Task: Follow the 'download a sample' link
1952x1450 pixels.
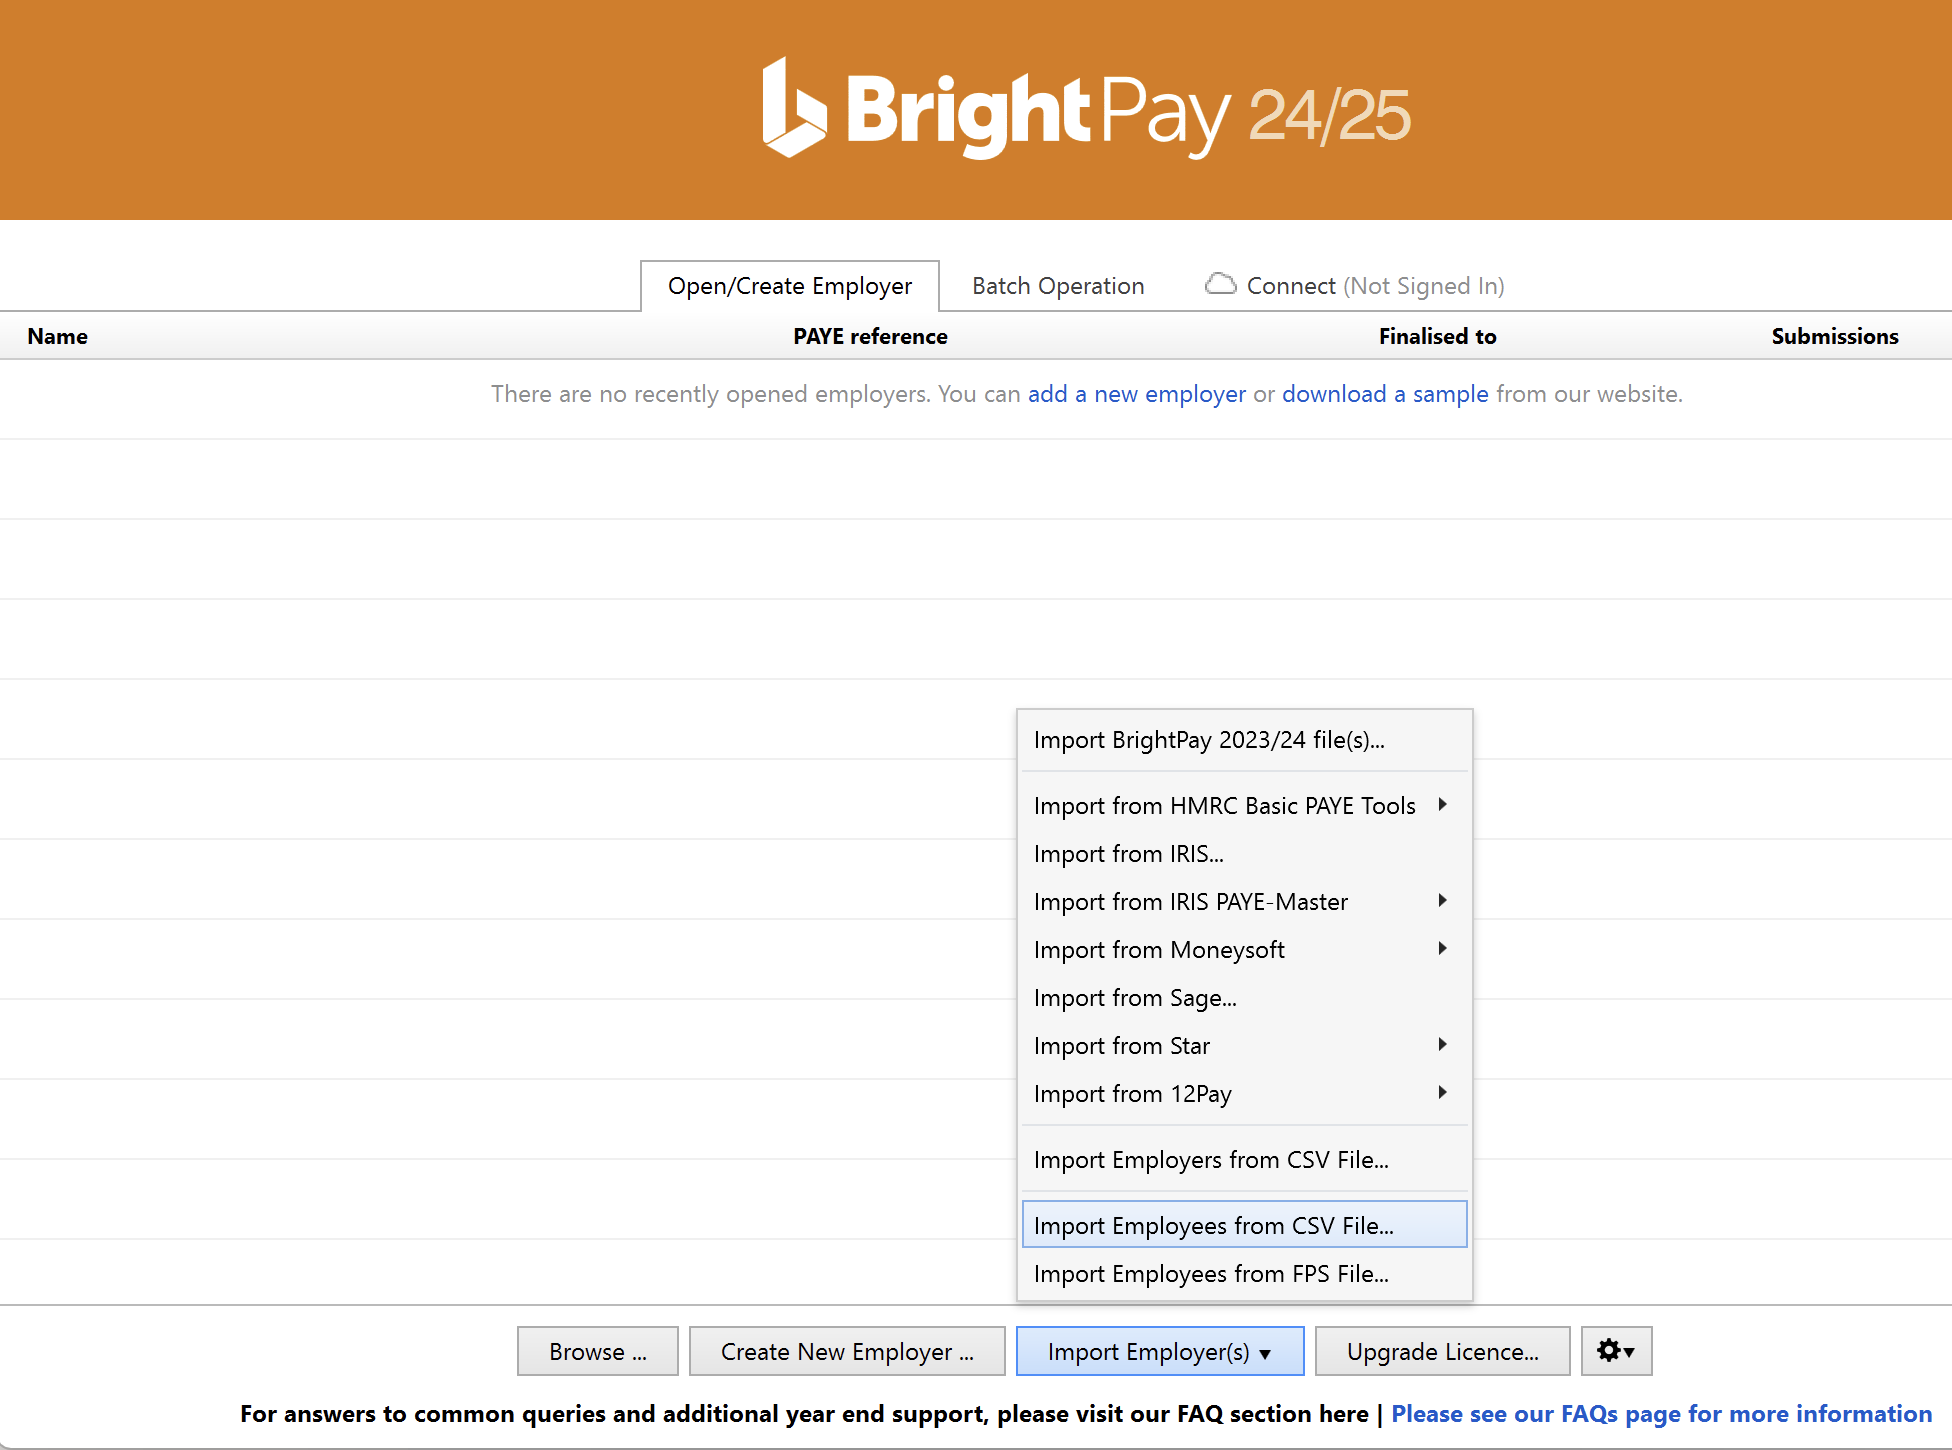Action: click(1385, 394)
